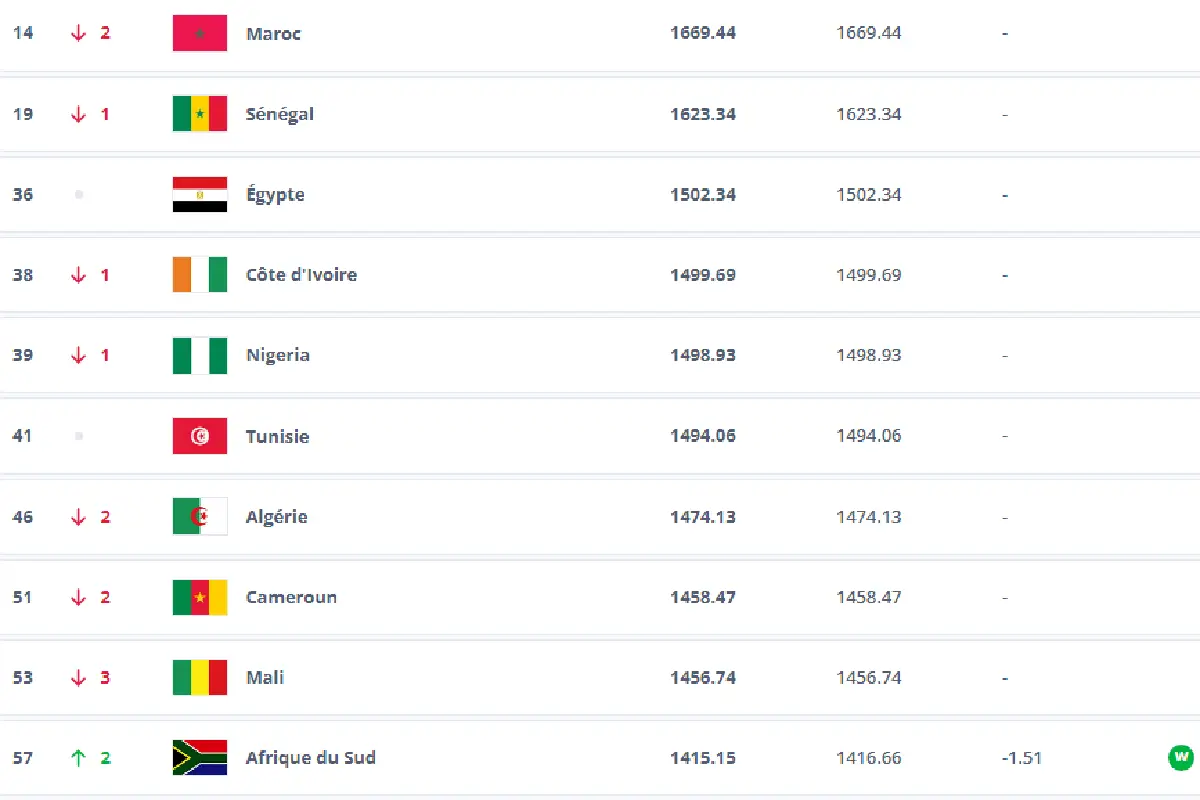Click Mali's rank number 53
This screenshot has height=800, width=1200.
point(22,678)
